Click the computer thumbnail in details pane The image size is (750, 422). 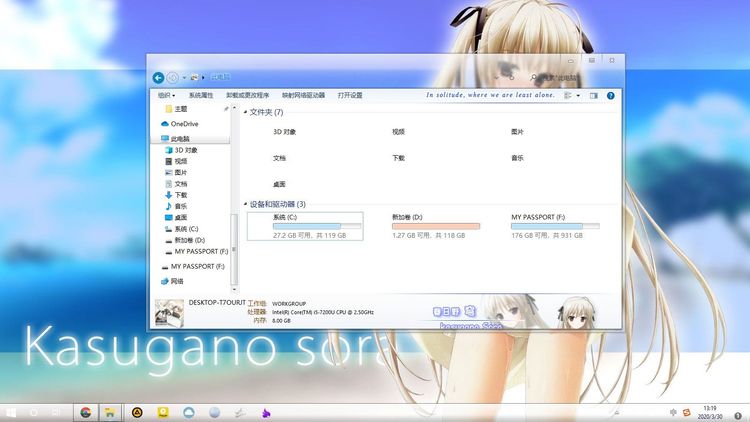(x=169, y=313)
